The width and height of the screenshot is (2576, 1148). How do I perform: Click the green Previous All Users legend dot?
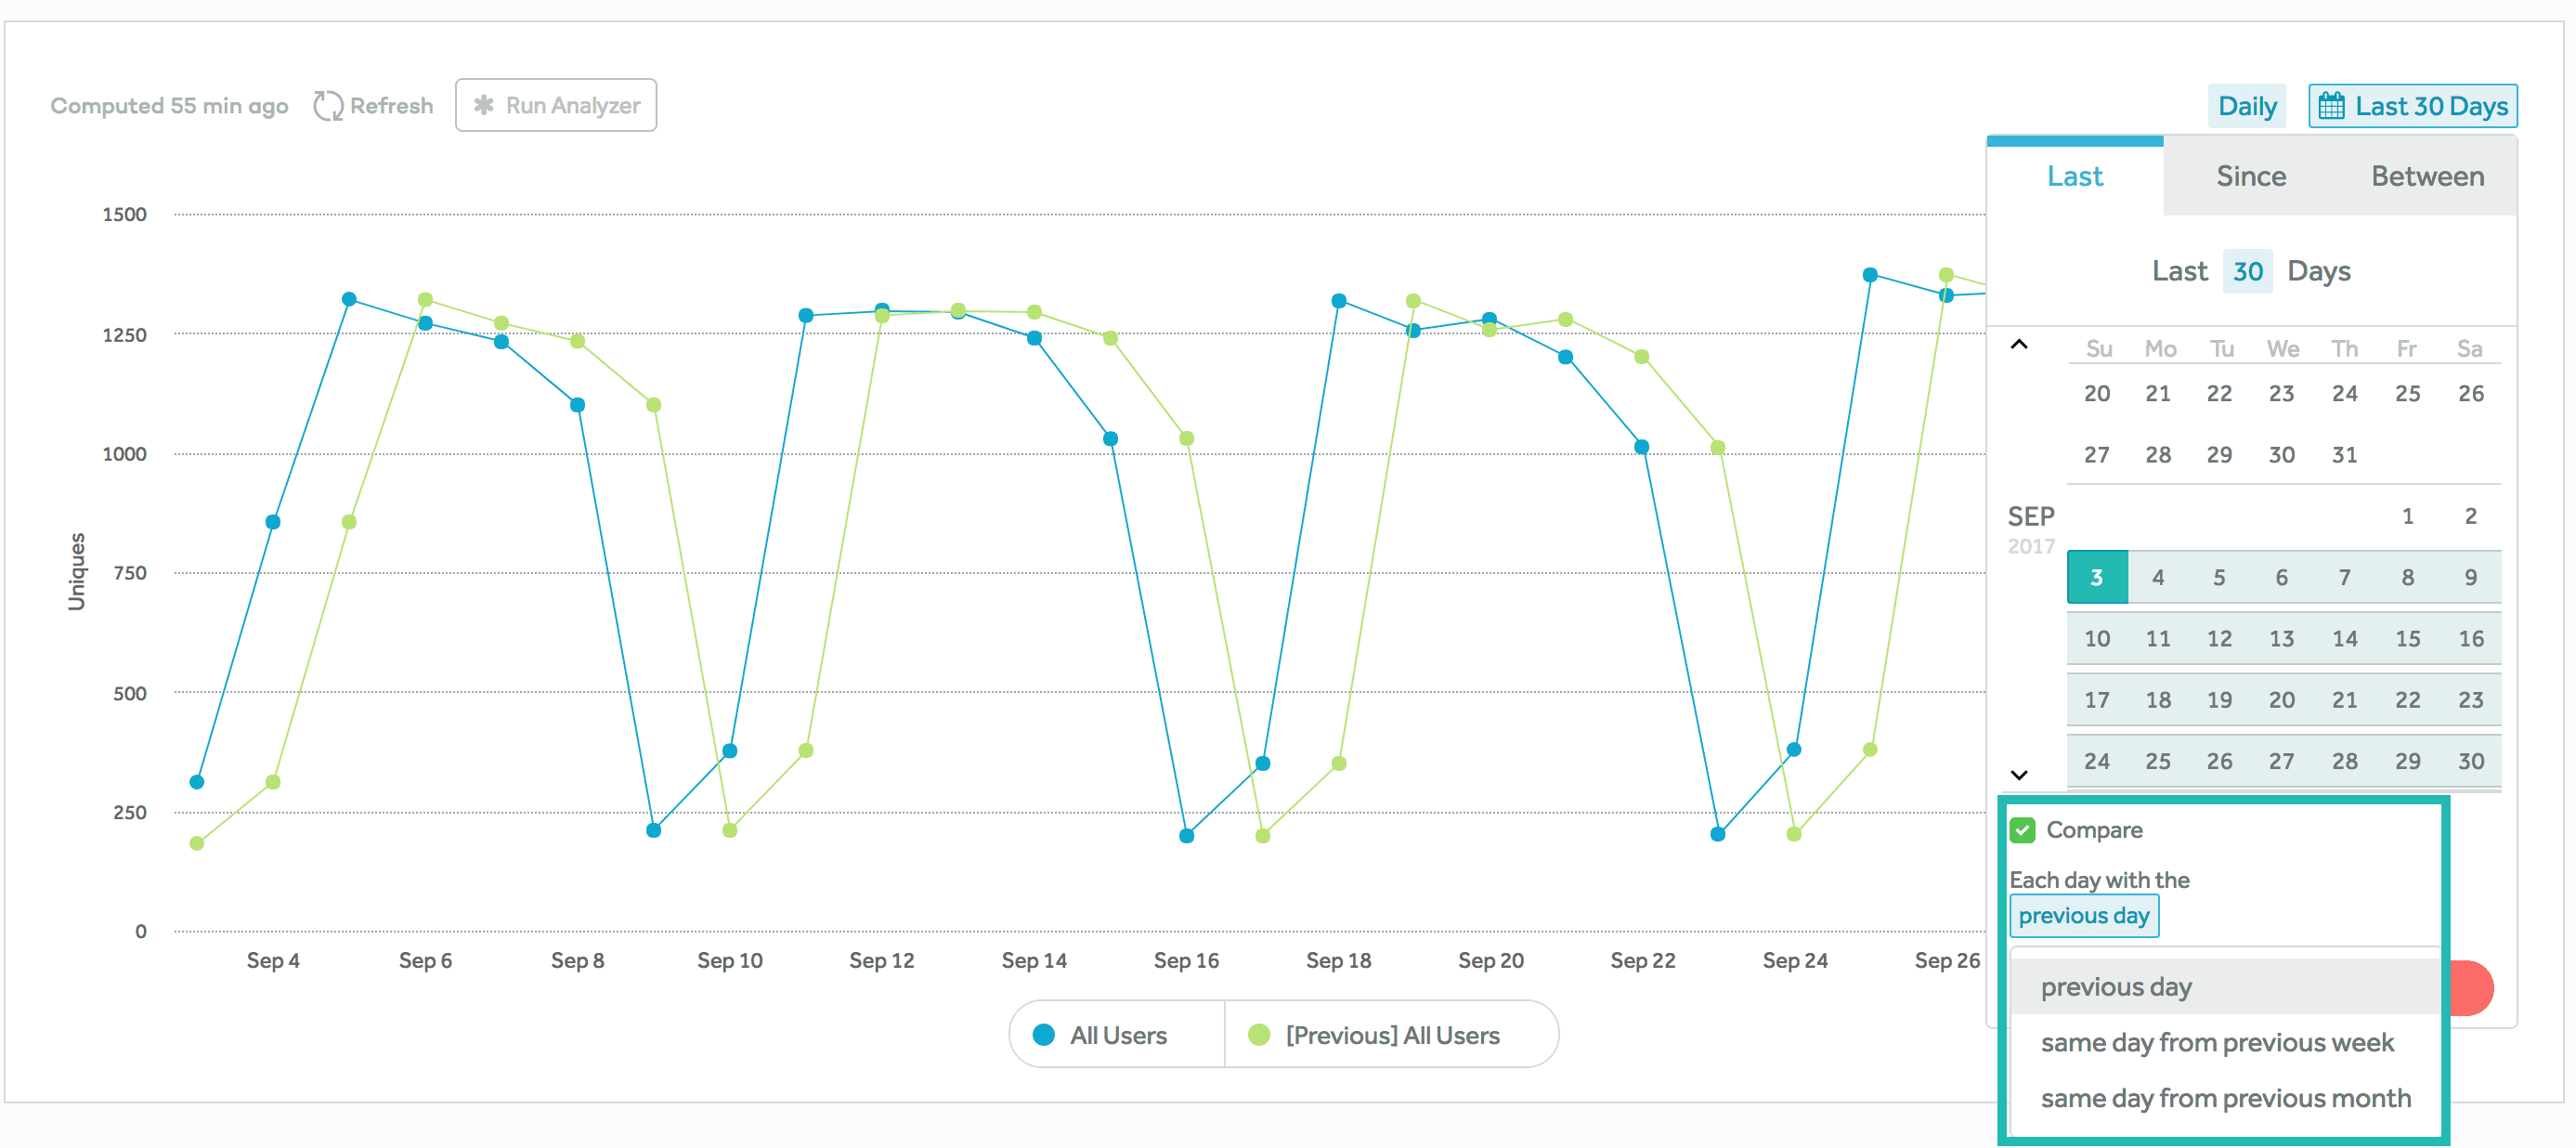[1259, 1035]
